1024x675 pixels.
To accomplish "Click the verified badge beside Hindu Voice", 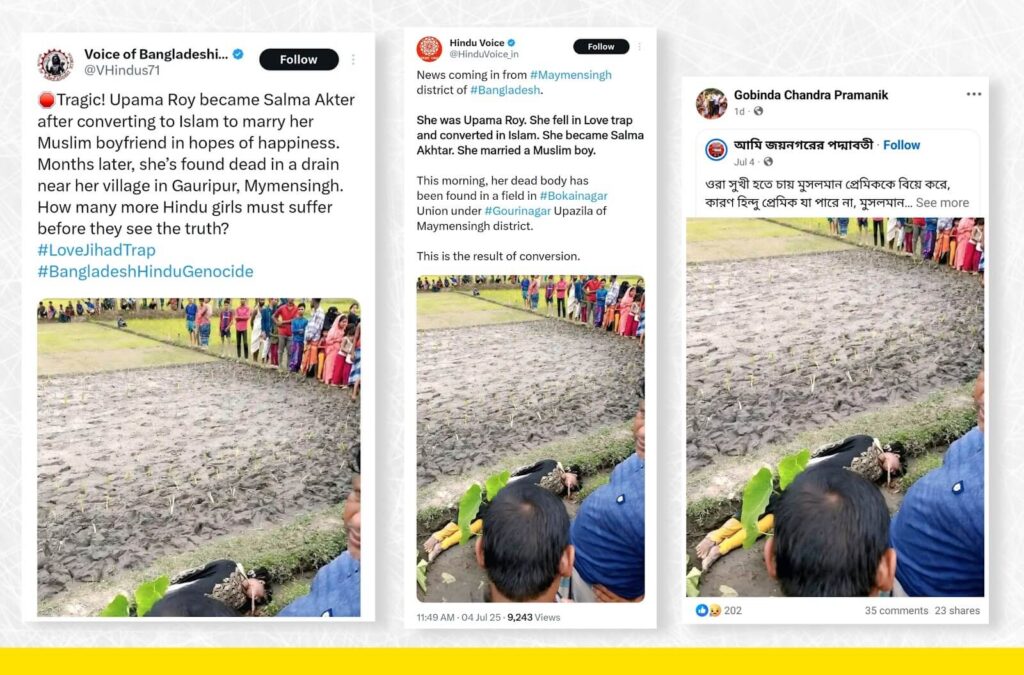I will [511, 42].
